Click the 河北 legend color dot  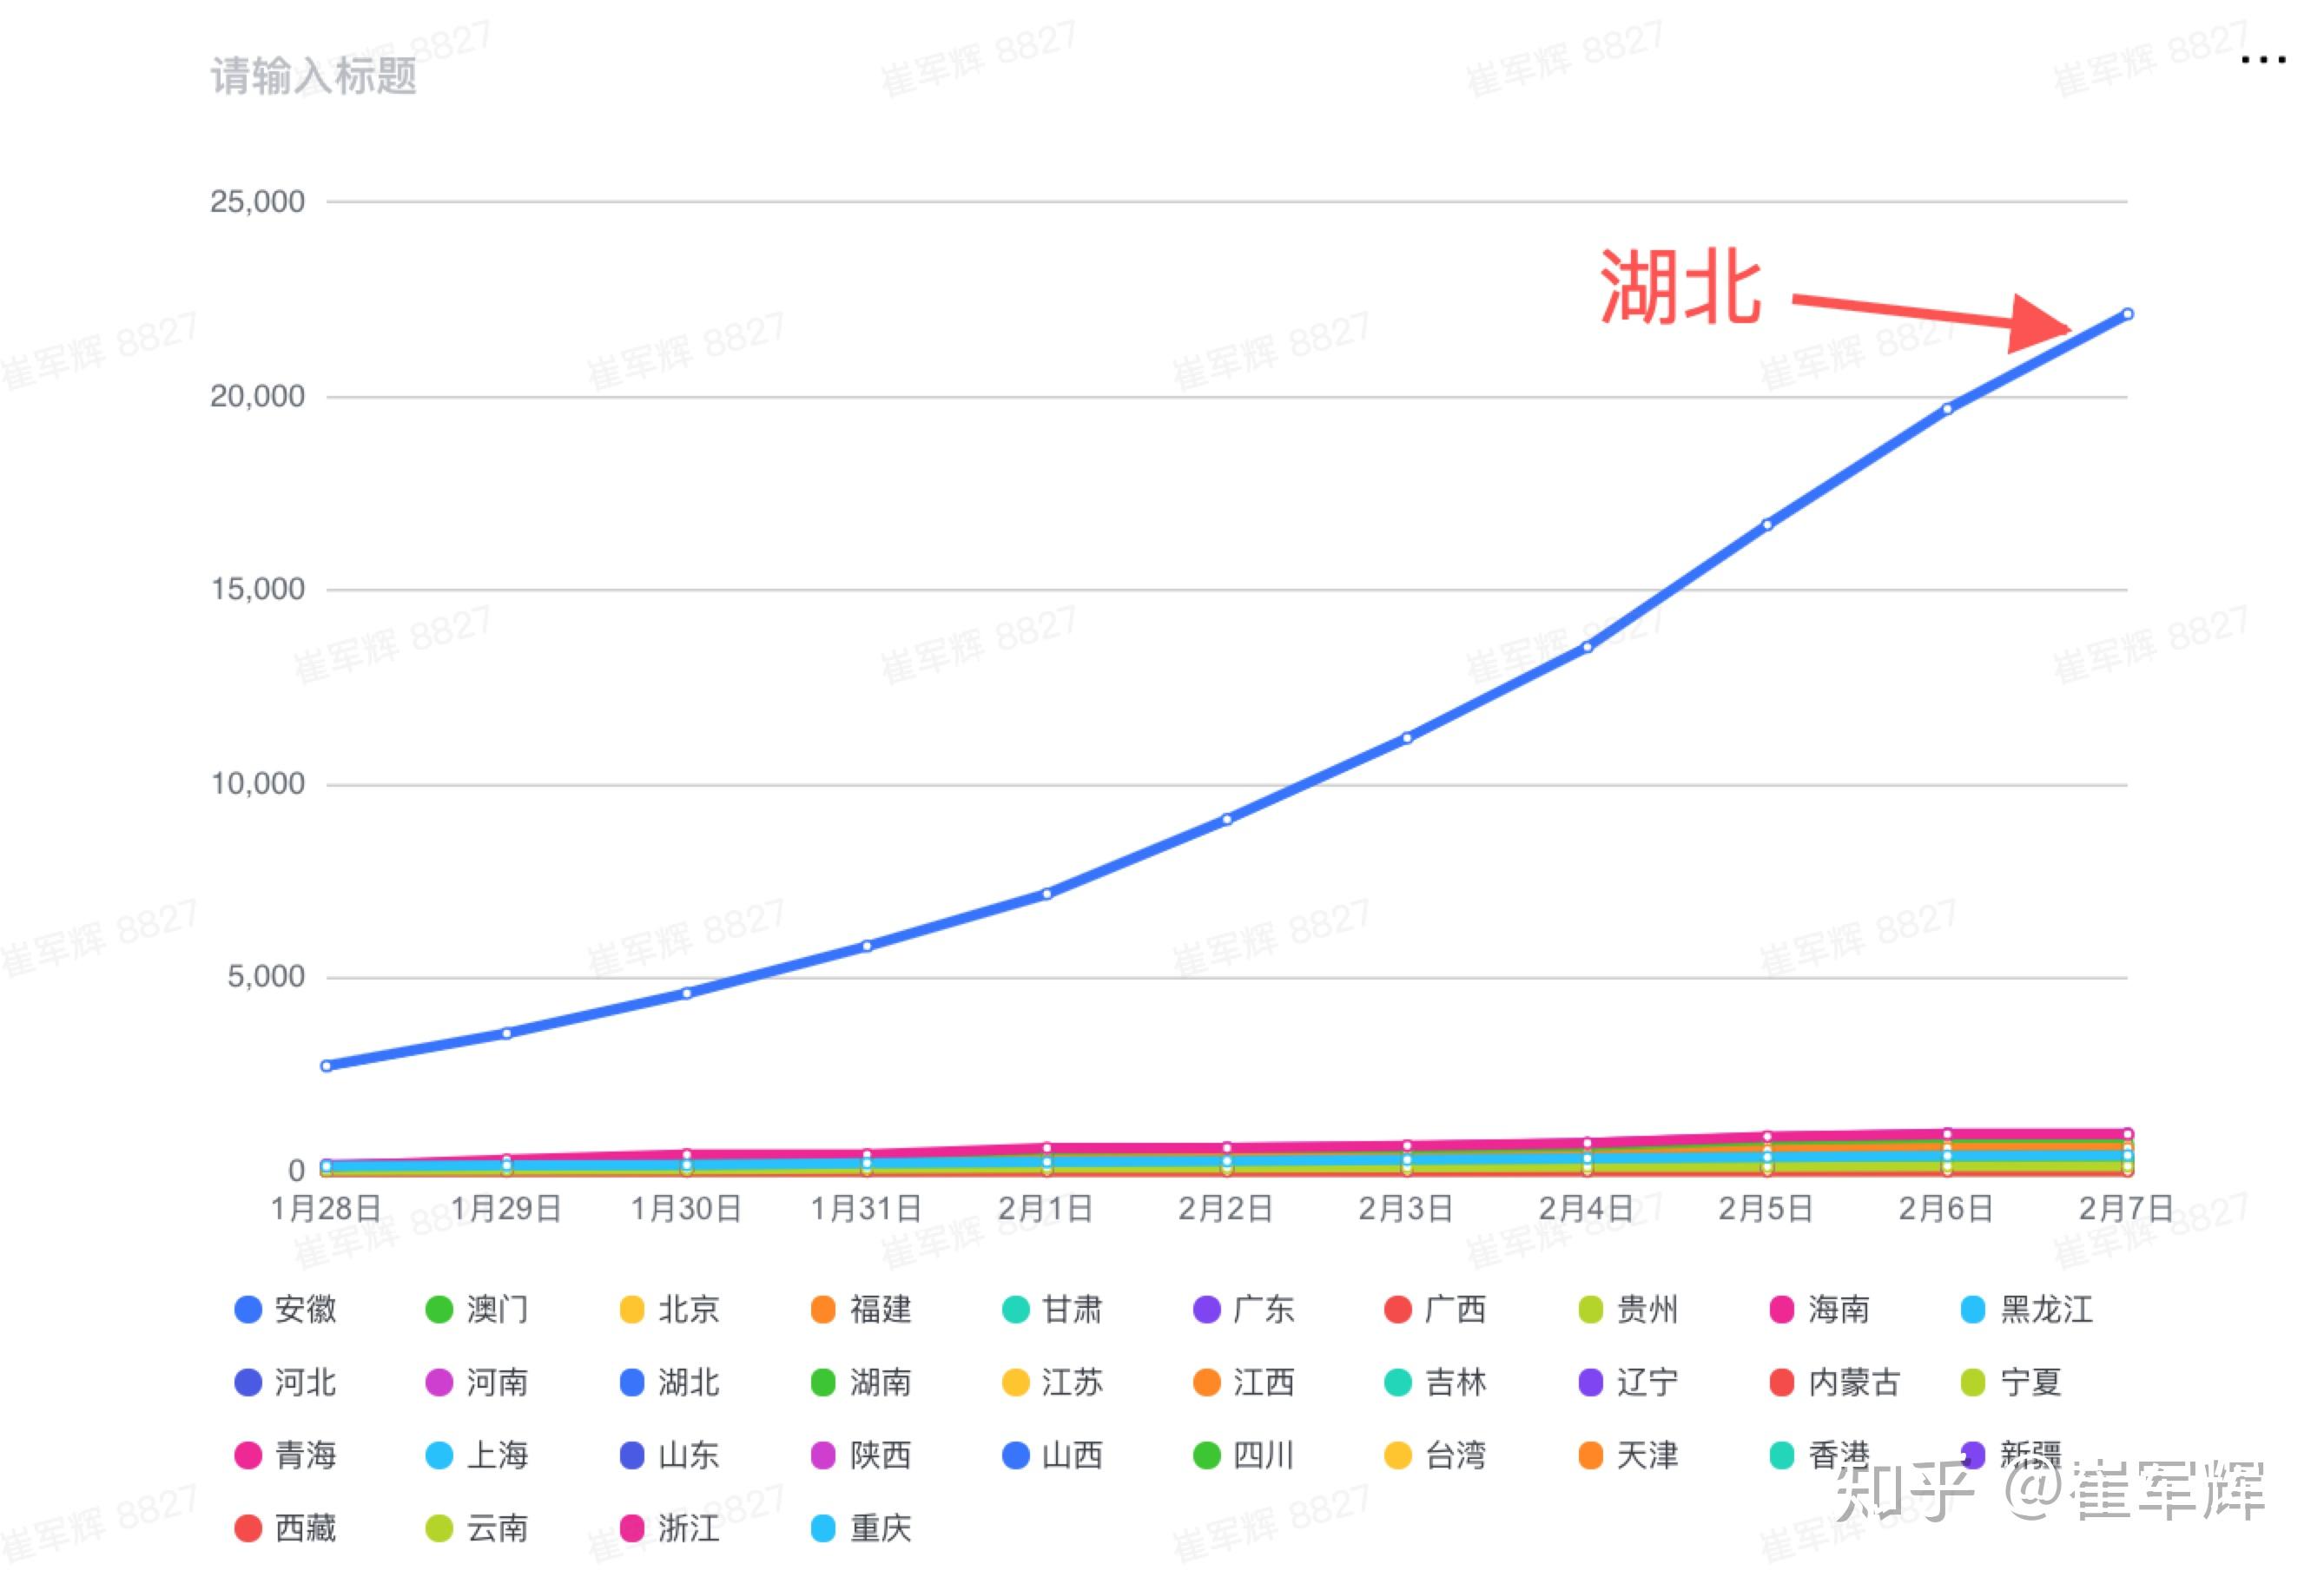tap(247, 1382)
